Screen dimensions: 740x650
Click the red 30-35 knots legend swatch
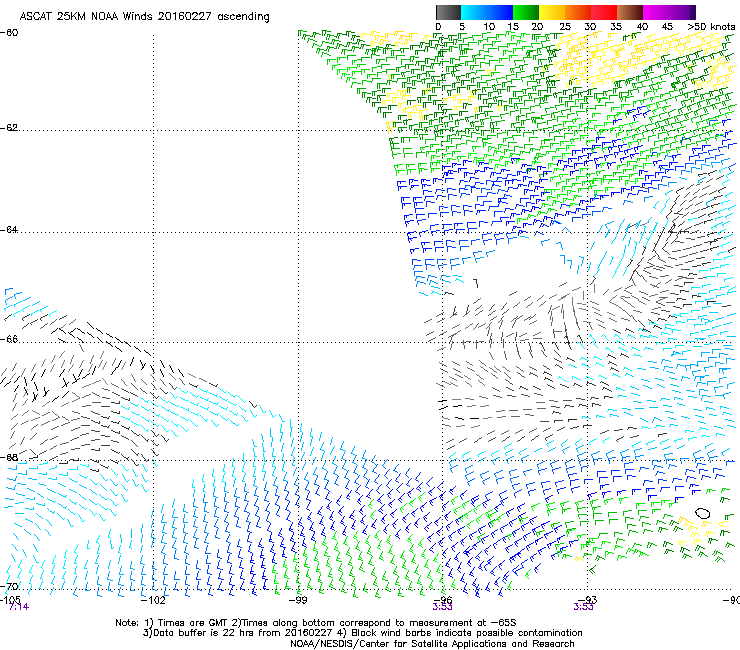point(604,12)
